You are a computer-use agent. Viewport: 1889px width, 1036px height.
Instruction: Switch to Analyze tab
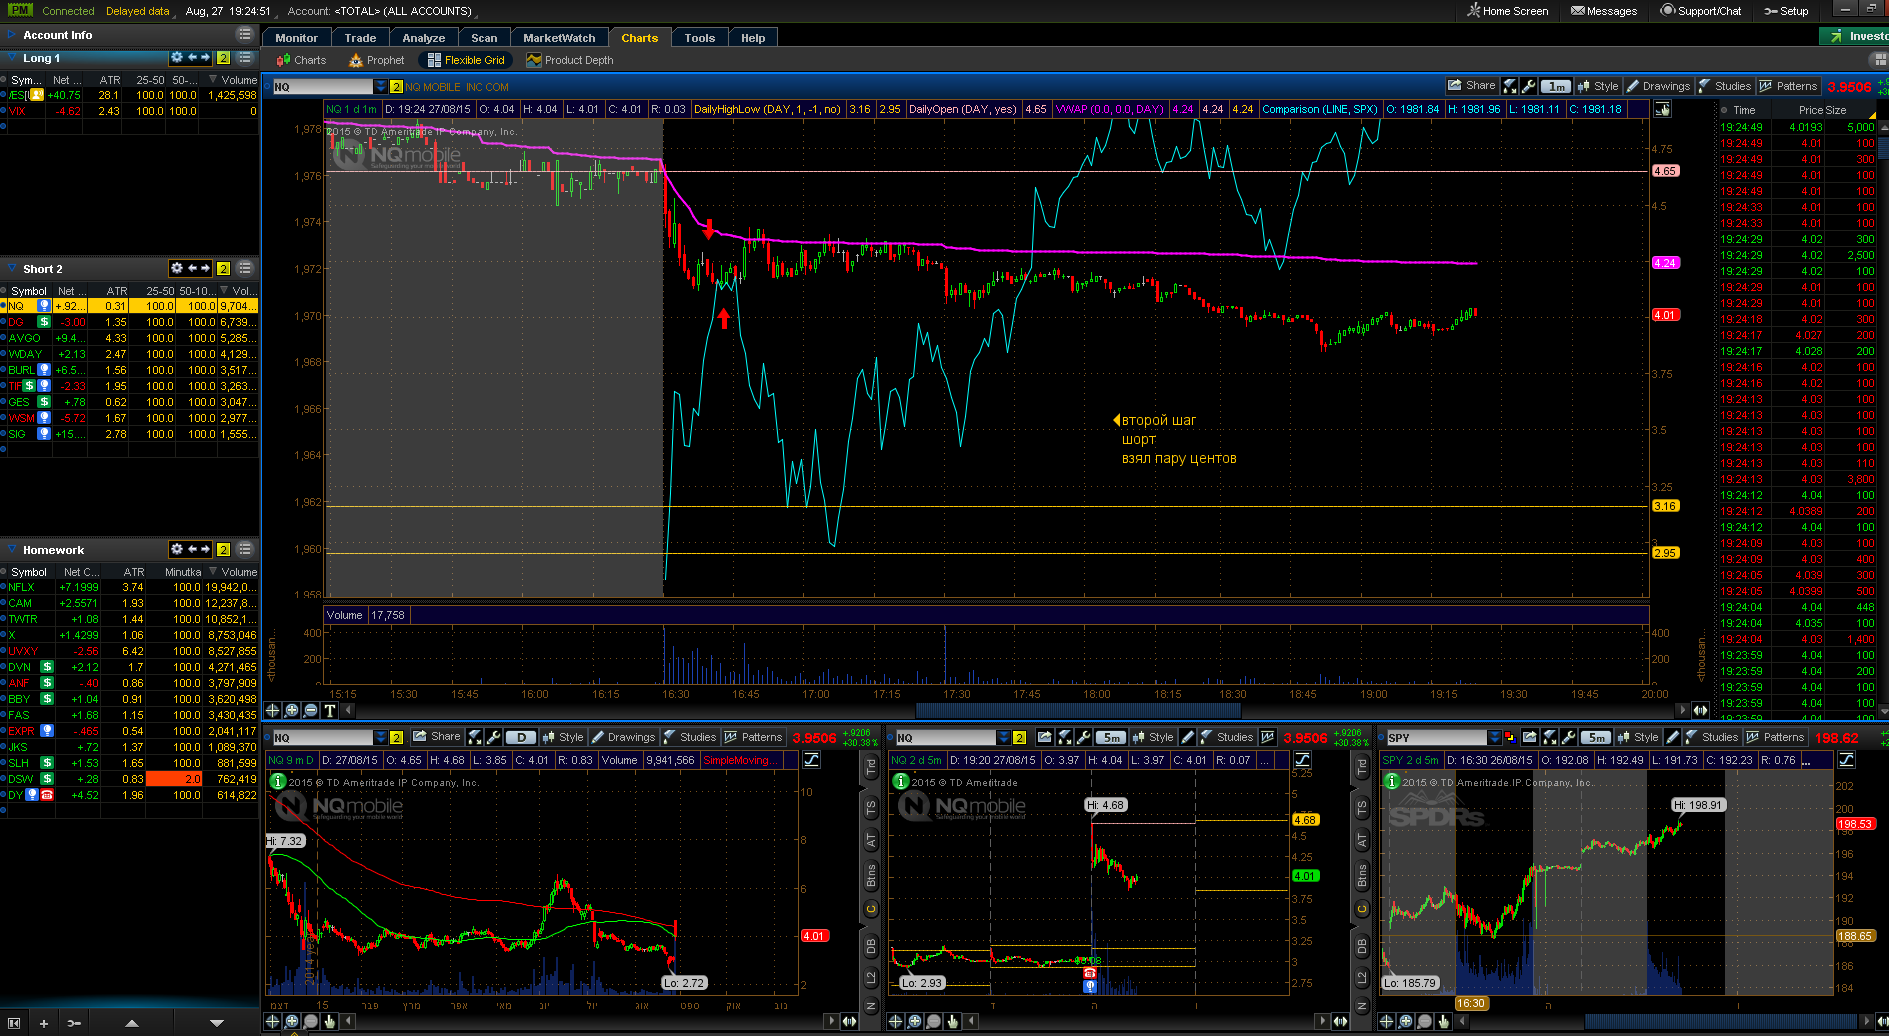[424, 38]
